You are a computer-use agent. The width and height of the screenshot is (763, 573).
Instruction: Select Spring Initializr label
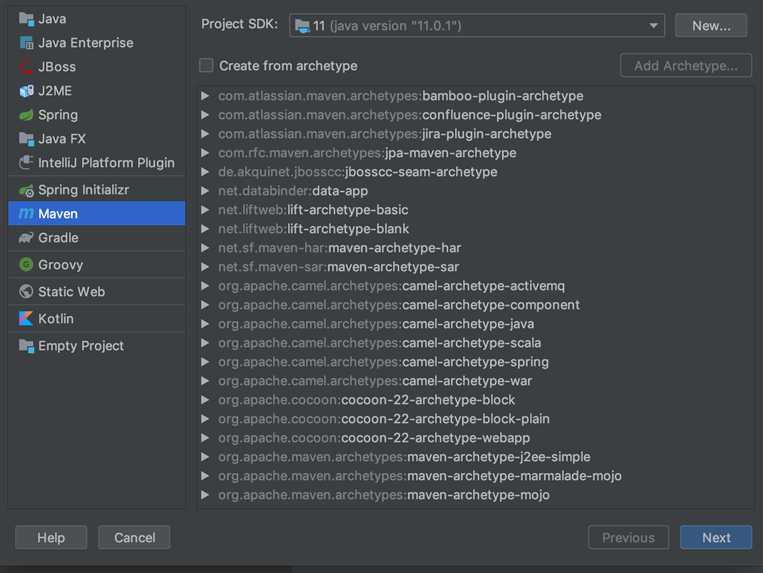84,190
